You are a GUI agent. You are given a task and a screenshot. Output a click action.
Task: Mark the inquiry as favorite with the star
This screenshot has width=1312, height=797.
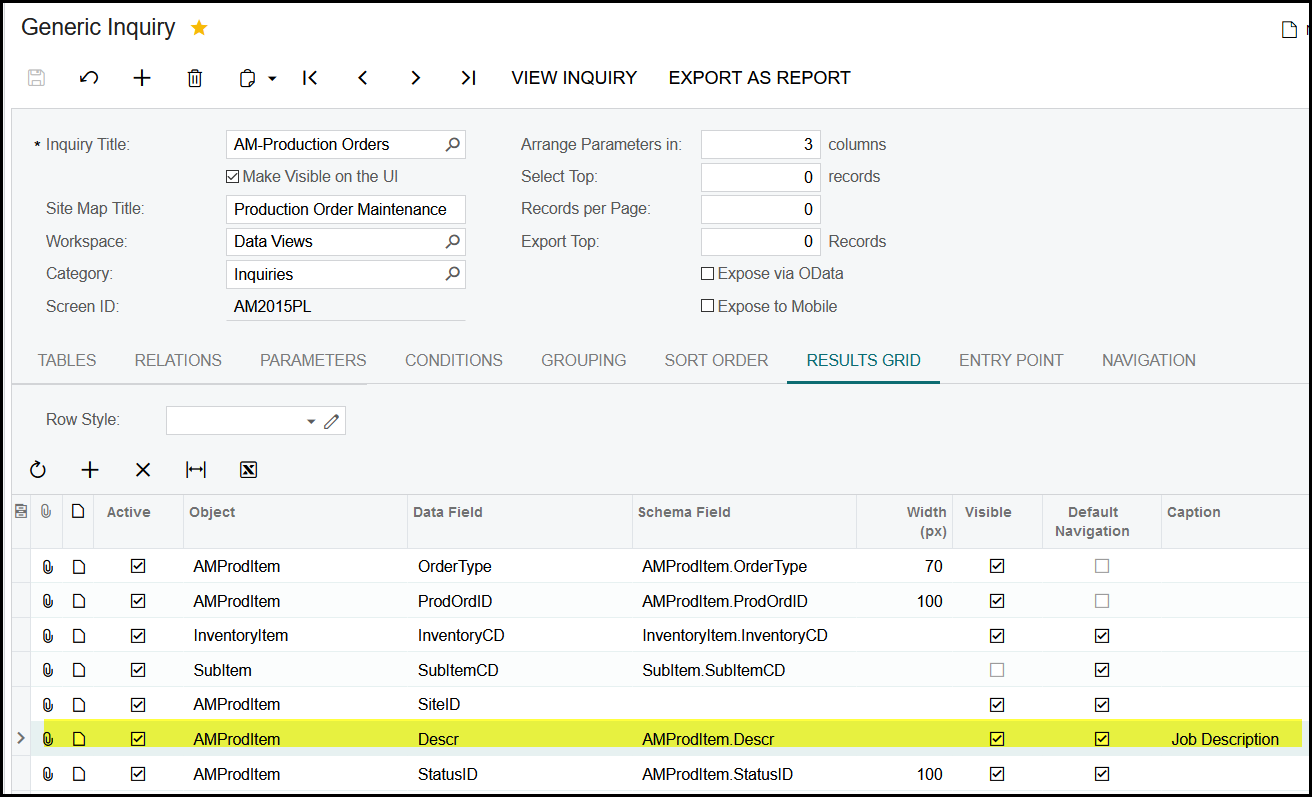pyautogui.click(x=199, y=28)
